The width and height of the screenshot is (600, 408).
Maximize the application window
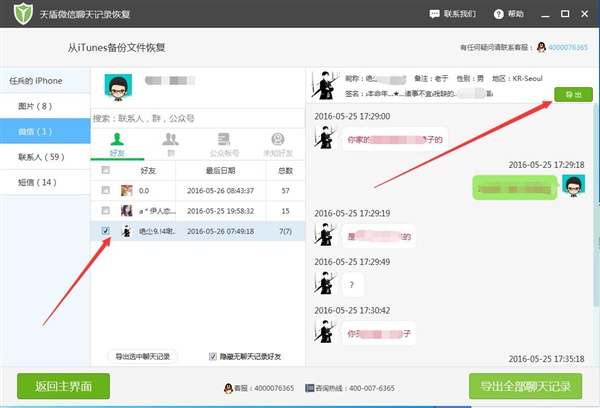point(565,14)
